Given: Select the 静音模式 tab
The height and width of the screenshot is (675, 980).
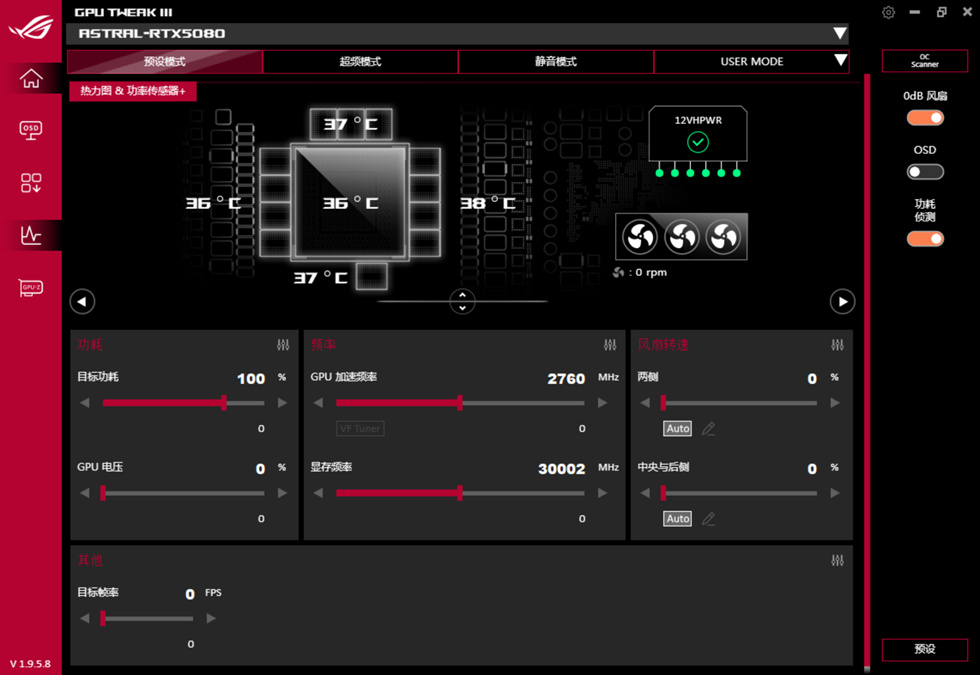Looking at the screenshot, I should [x=556, y=61].
